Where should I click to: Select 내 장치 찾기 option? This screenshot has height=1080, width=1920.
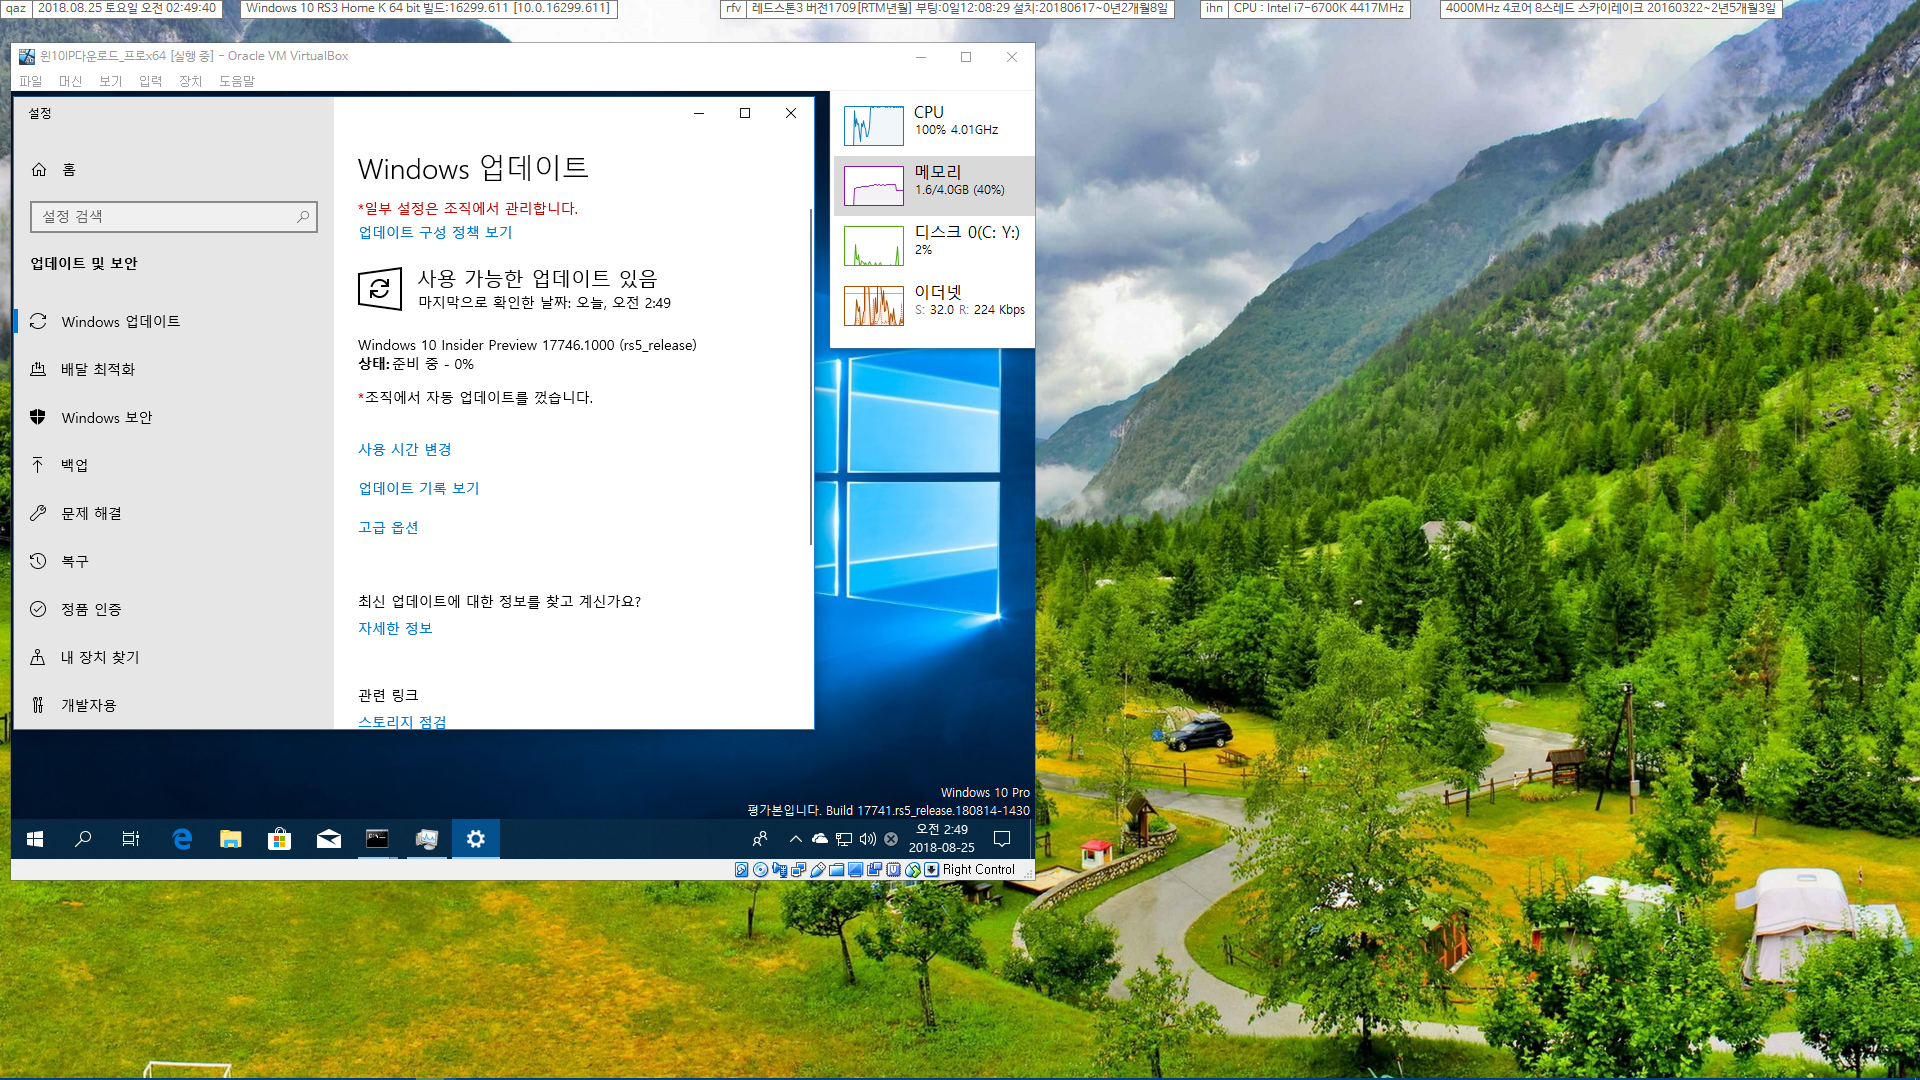(173, 657)
